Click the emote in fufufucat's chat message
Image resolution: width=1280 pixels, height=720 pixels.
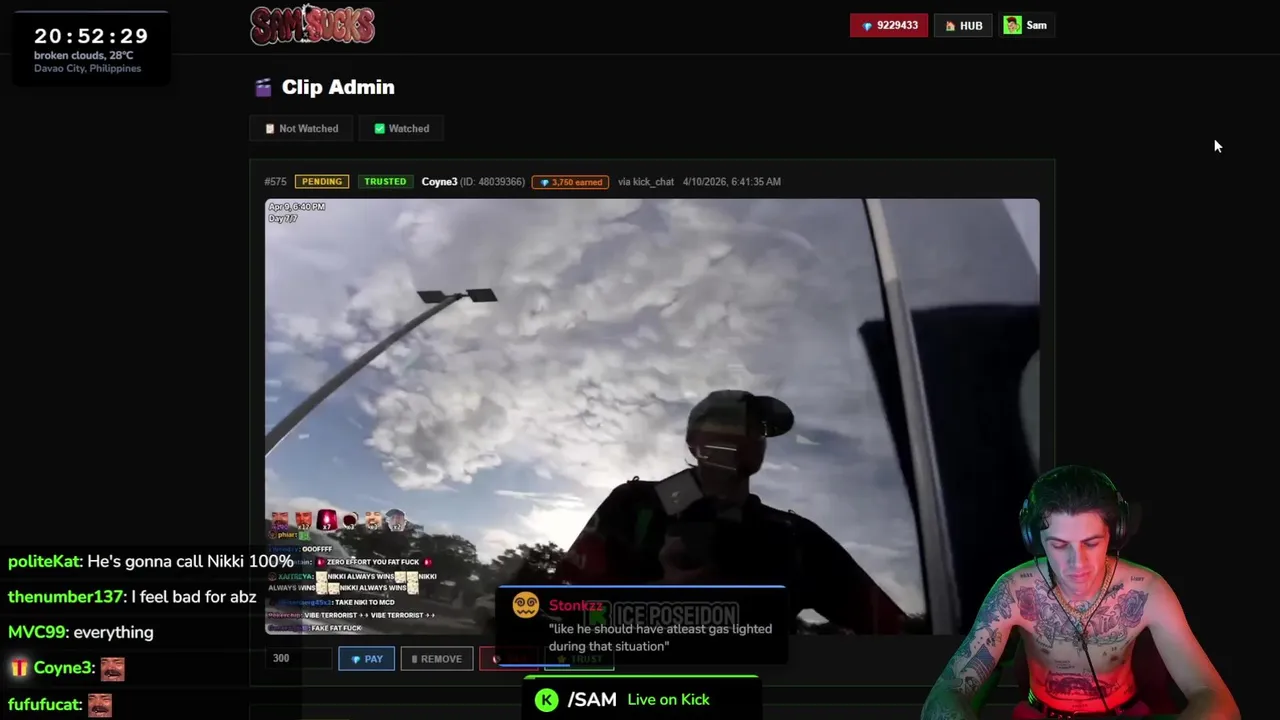(99, 705)
